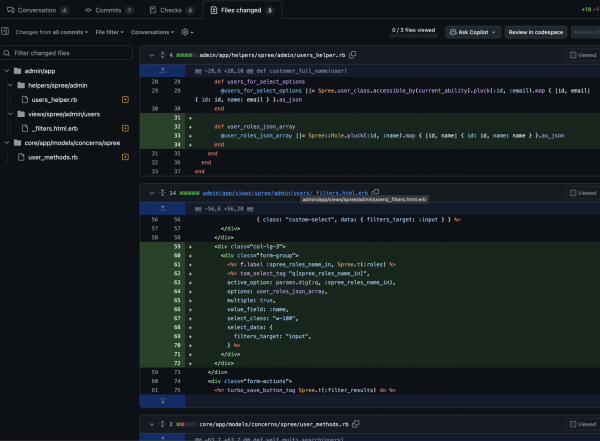Click the users_helper.rb file icon in tree
Image resolution: width=600 pixels, height=441 pixels.
(x=25, y=100)
